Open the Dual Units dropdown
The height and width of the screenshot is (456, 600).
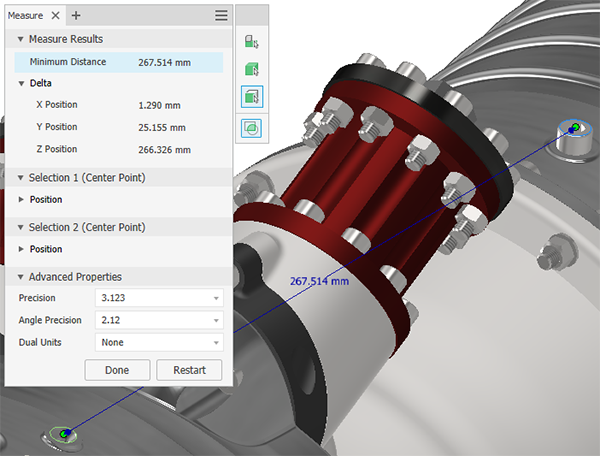159,342
